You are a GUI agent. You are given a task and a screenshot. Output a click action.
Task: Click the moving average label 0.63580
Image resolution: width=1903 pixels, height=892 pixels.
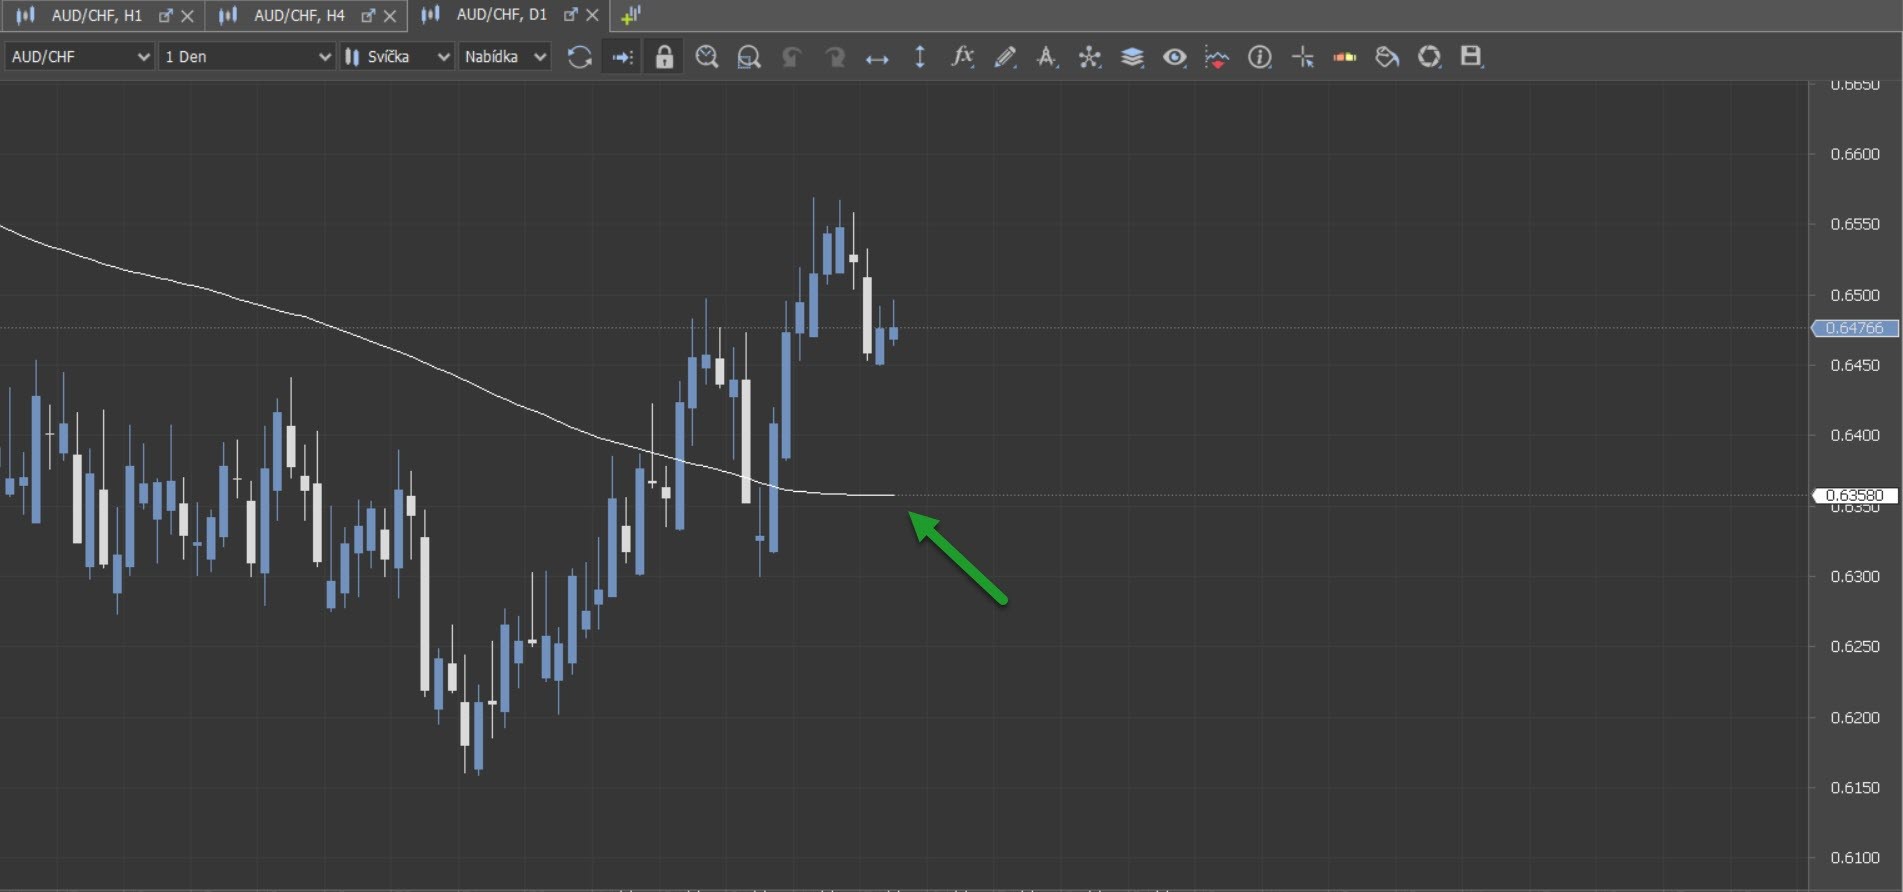[x=1855, y=495]
